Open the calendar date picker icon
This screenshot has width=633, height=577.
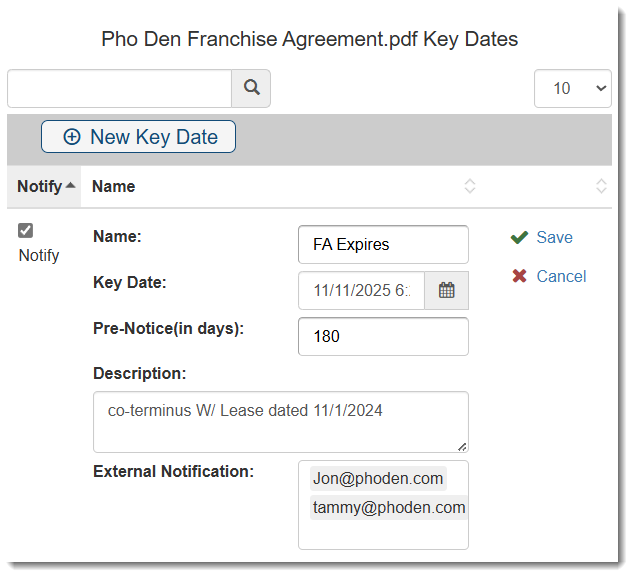pos(447,291)
